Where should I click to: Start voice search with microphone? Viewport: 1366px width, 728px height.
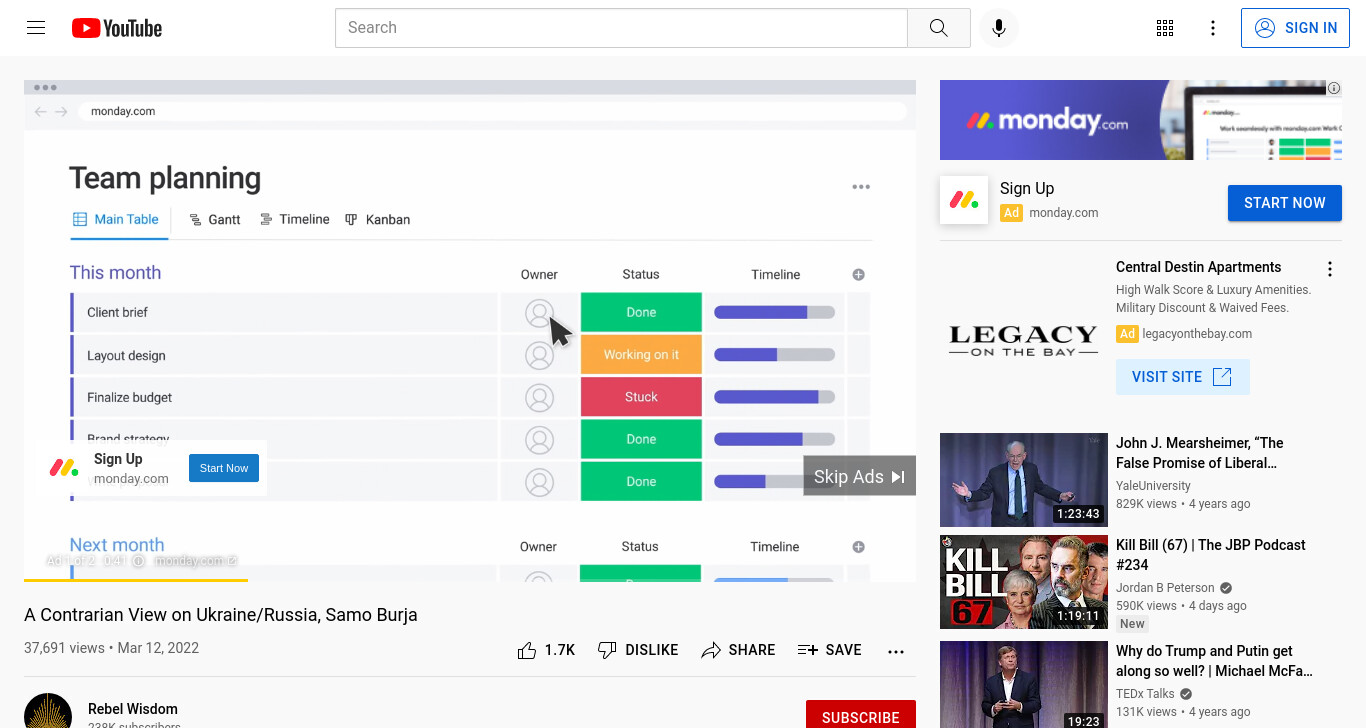point(998,28)
